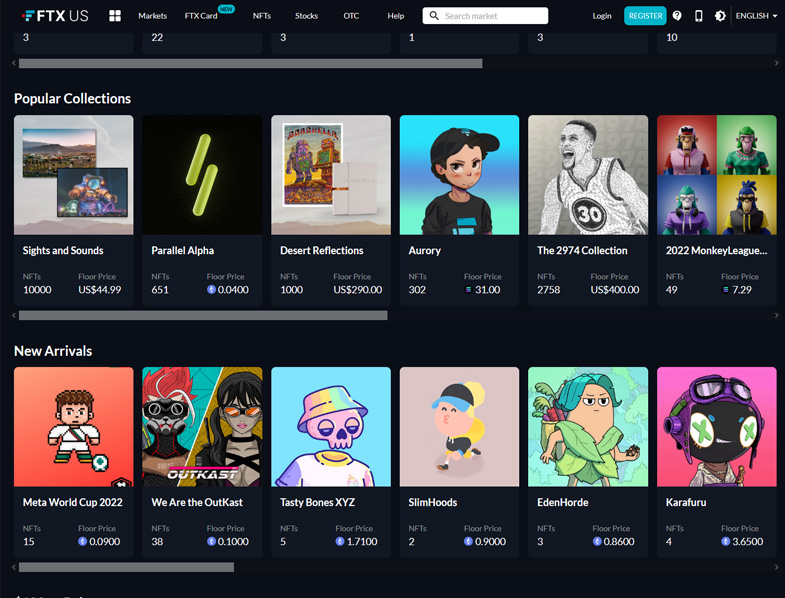Screen dimensions: 785x598
Task: Select the Tasty Bones XYZ collection image
Action: [x=331, y=427]
